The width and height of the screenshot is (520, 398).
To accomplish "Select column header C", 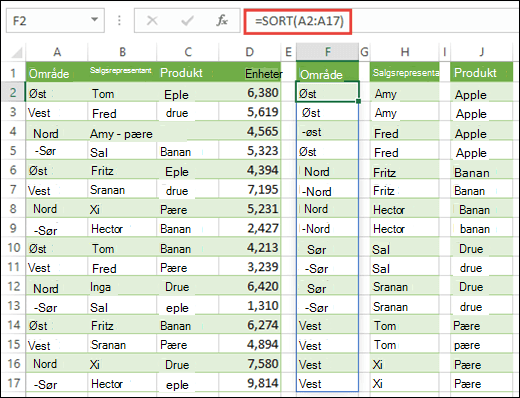I will 188,52.
